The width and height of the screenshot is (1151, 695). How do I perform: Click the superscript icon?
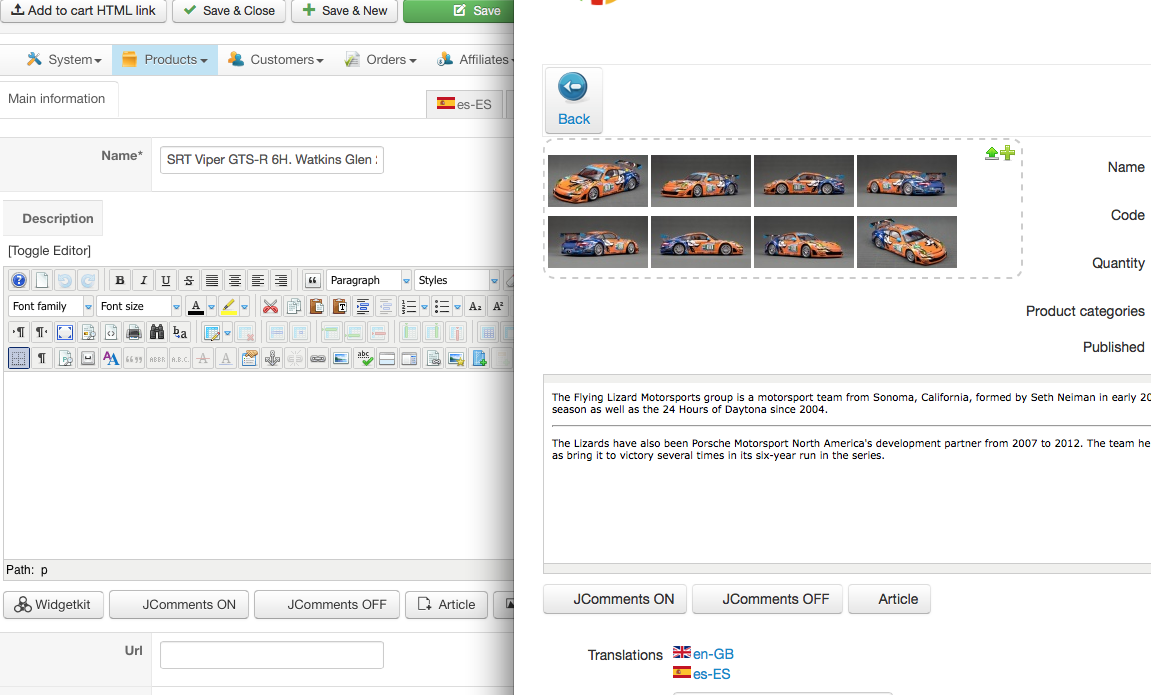tap(498, 306)
